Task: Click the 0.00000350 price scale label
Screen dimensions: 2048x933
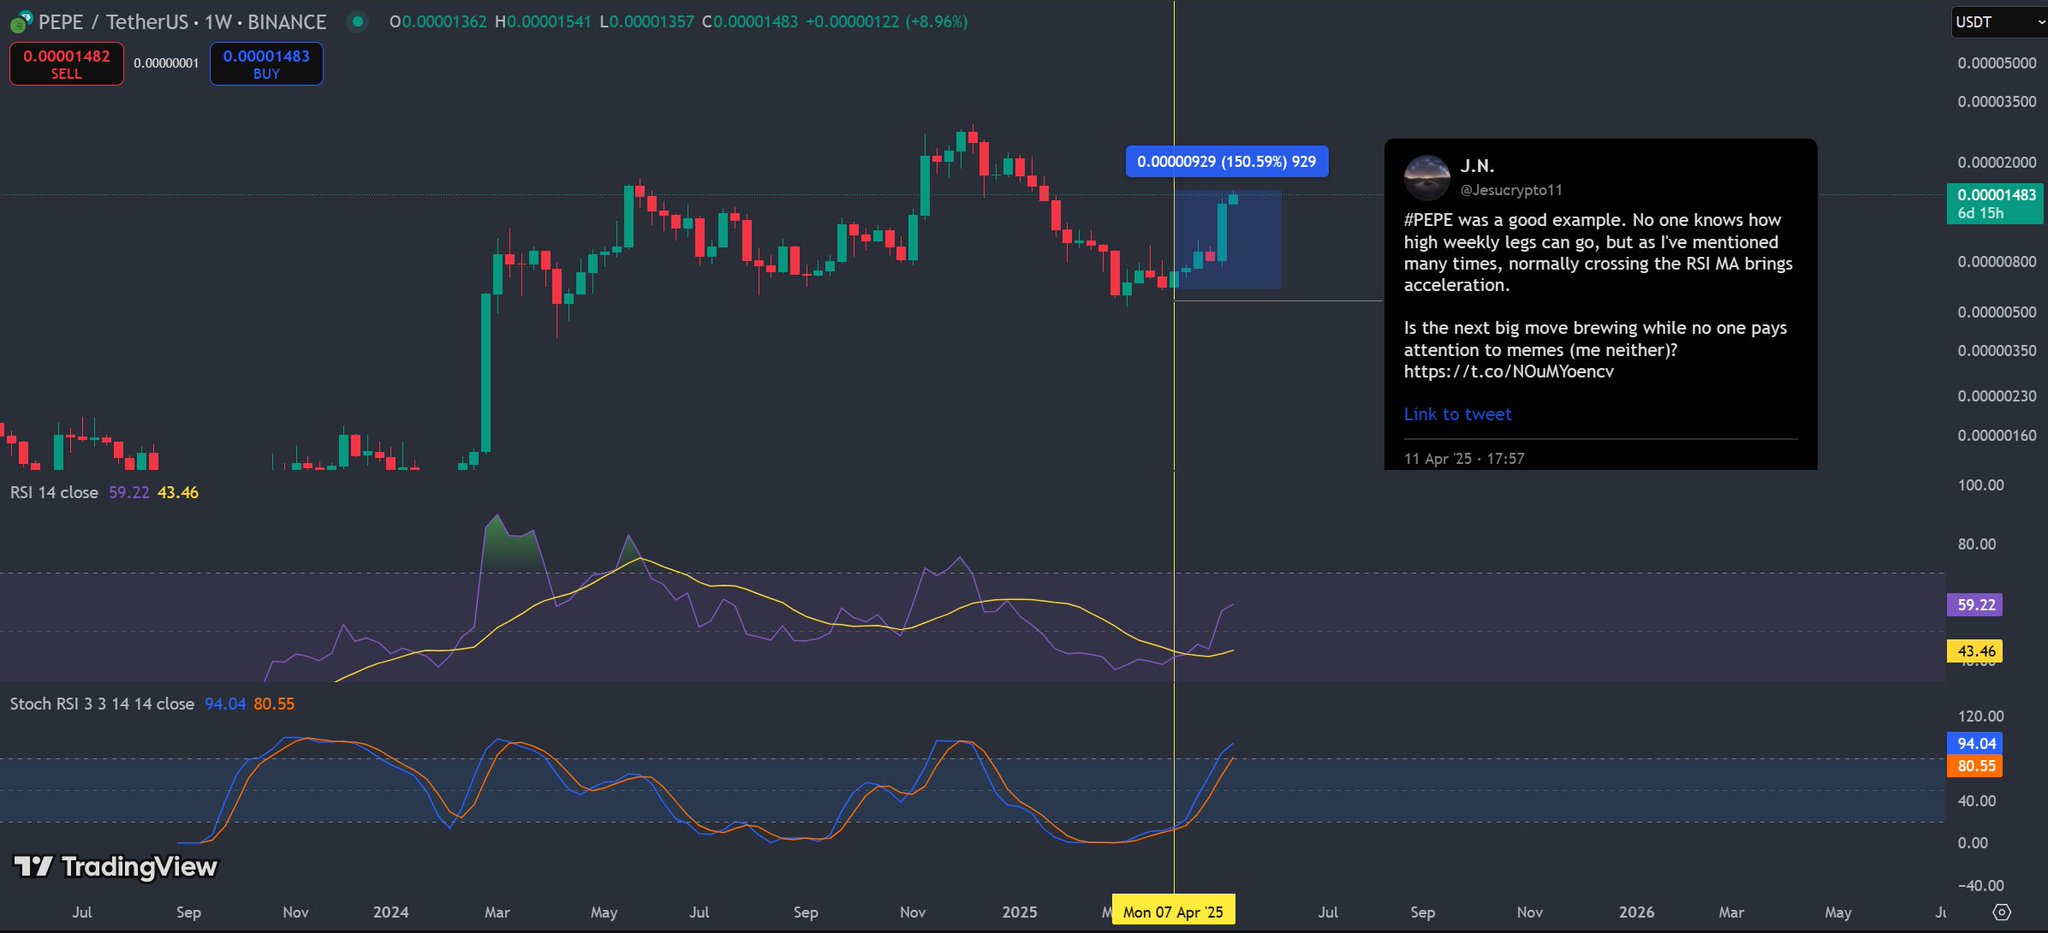Action: tap(1997, 351)
